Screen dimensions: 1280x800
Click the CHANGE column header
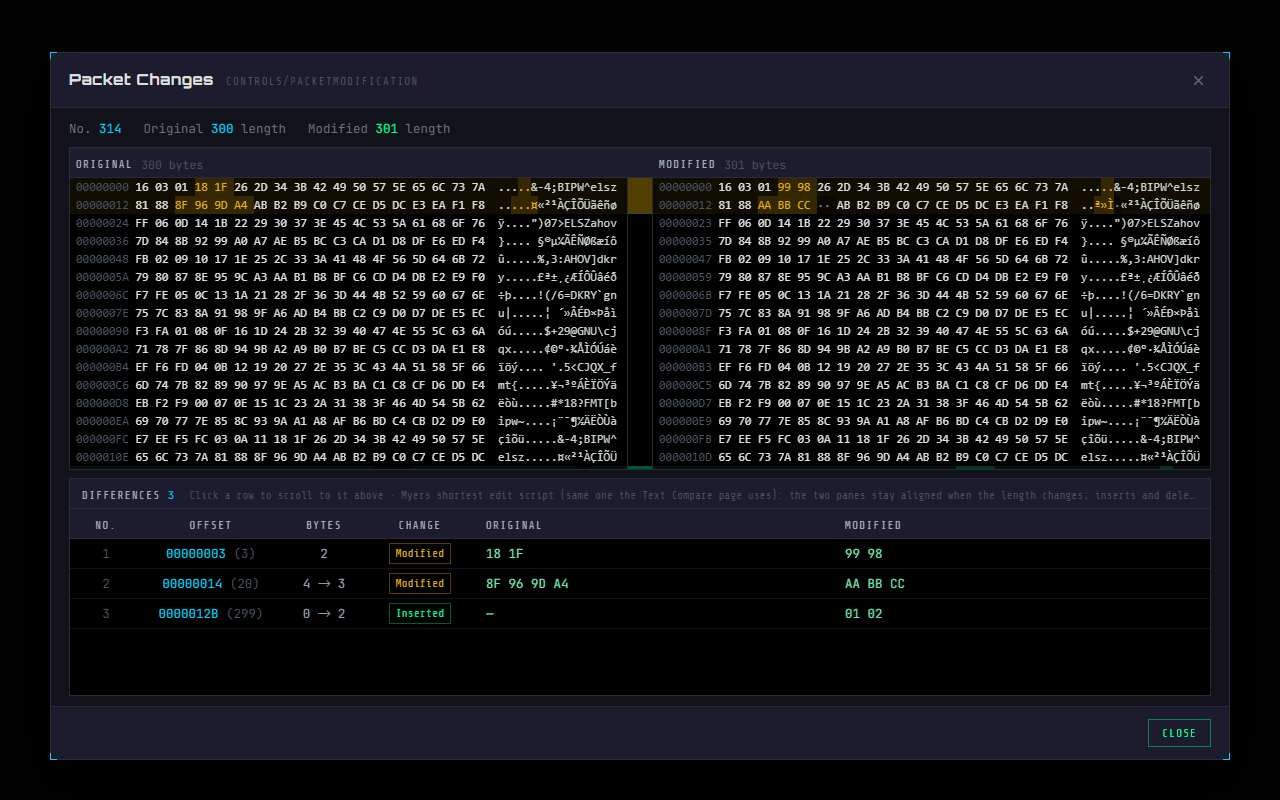(x=419, y=525)
